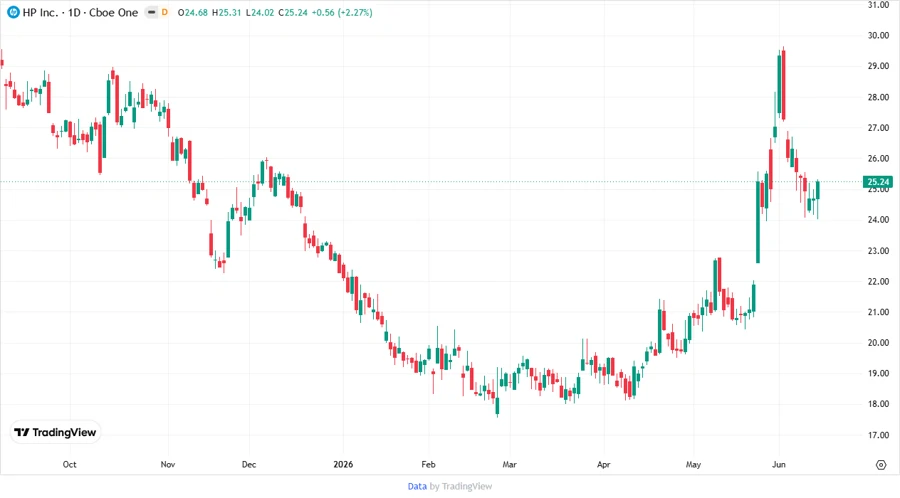Click the Feb label on time axis
900x498 pixels.
tap(428, 464)
